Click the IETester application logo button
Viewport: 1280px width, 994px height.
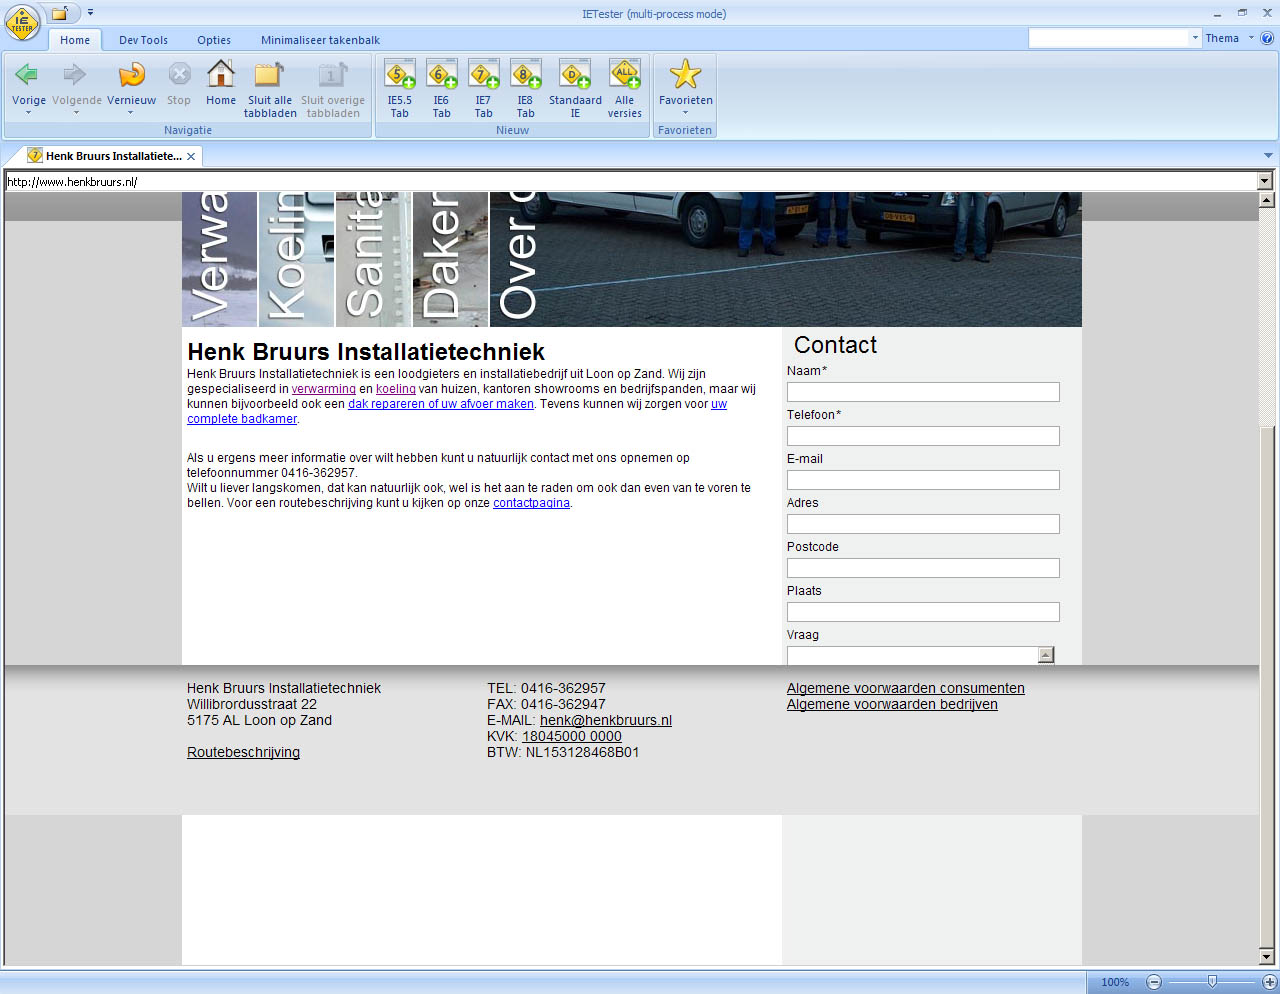22,23
